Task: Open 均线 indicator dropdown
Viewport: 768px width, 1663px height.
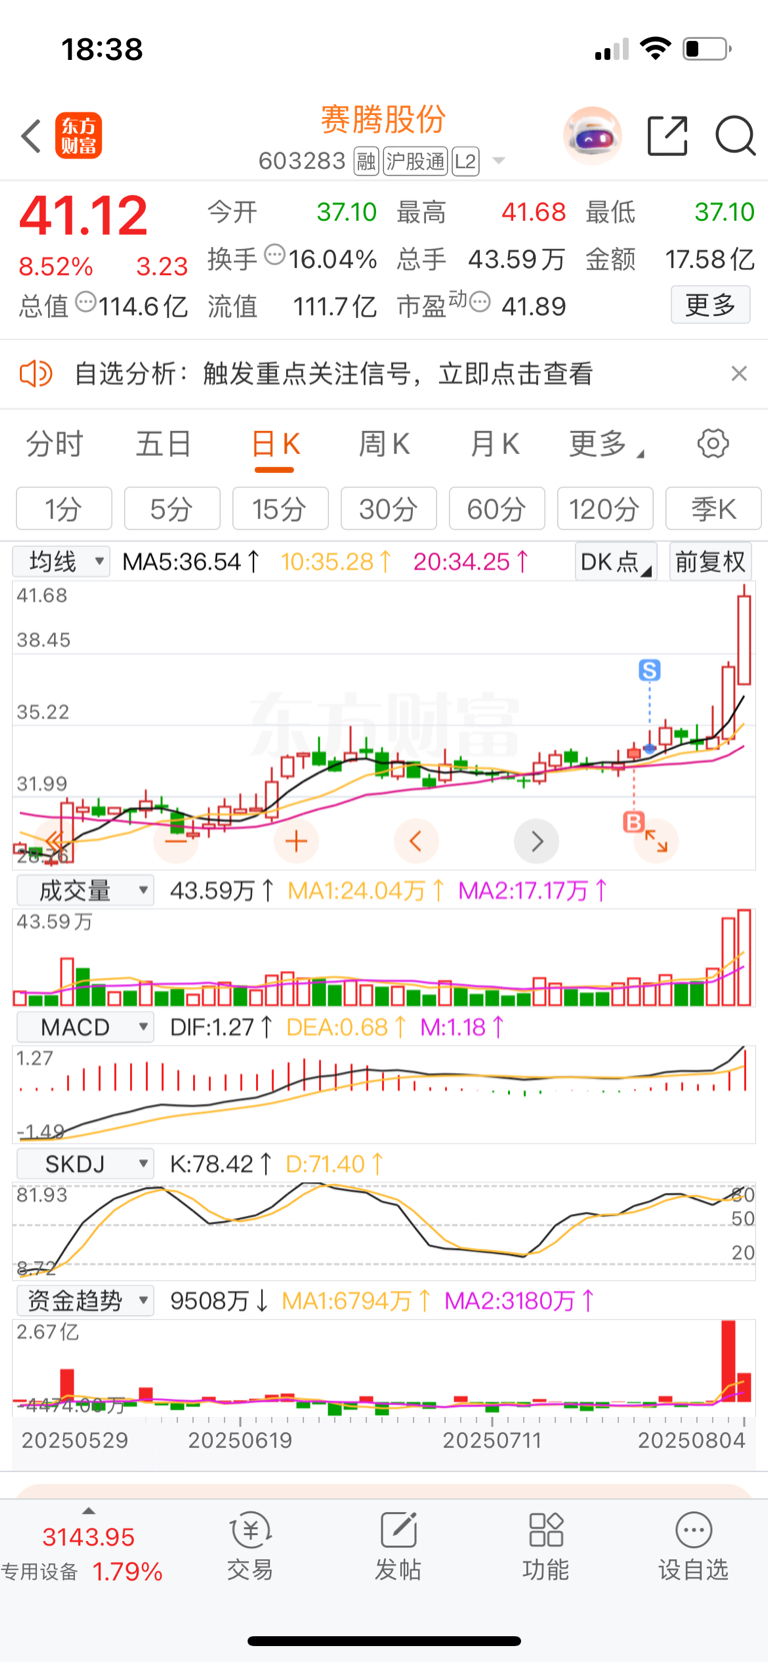Action: coord(61,561)
